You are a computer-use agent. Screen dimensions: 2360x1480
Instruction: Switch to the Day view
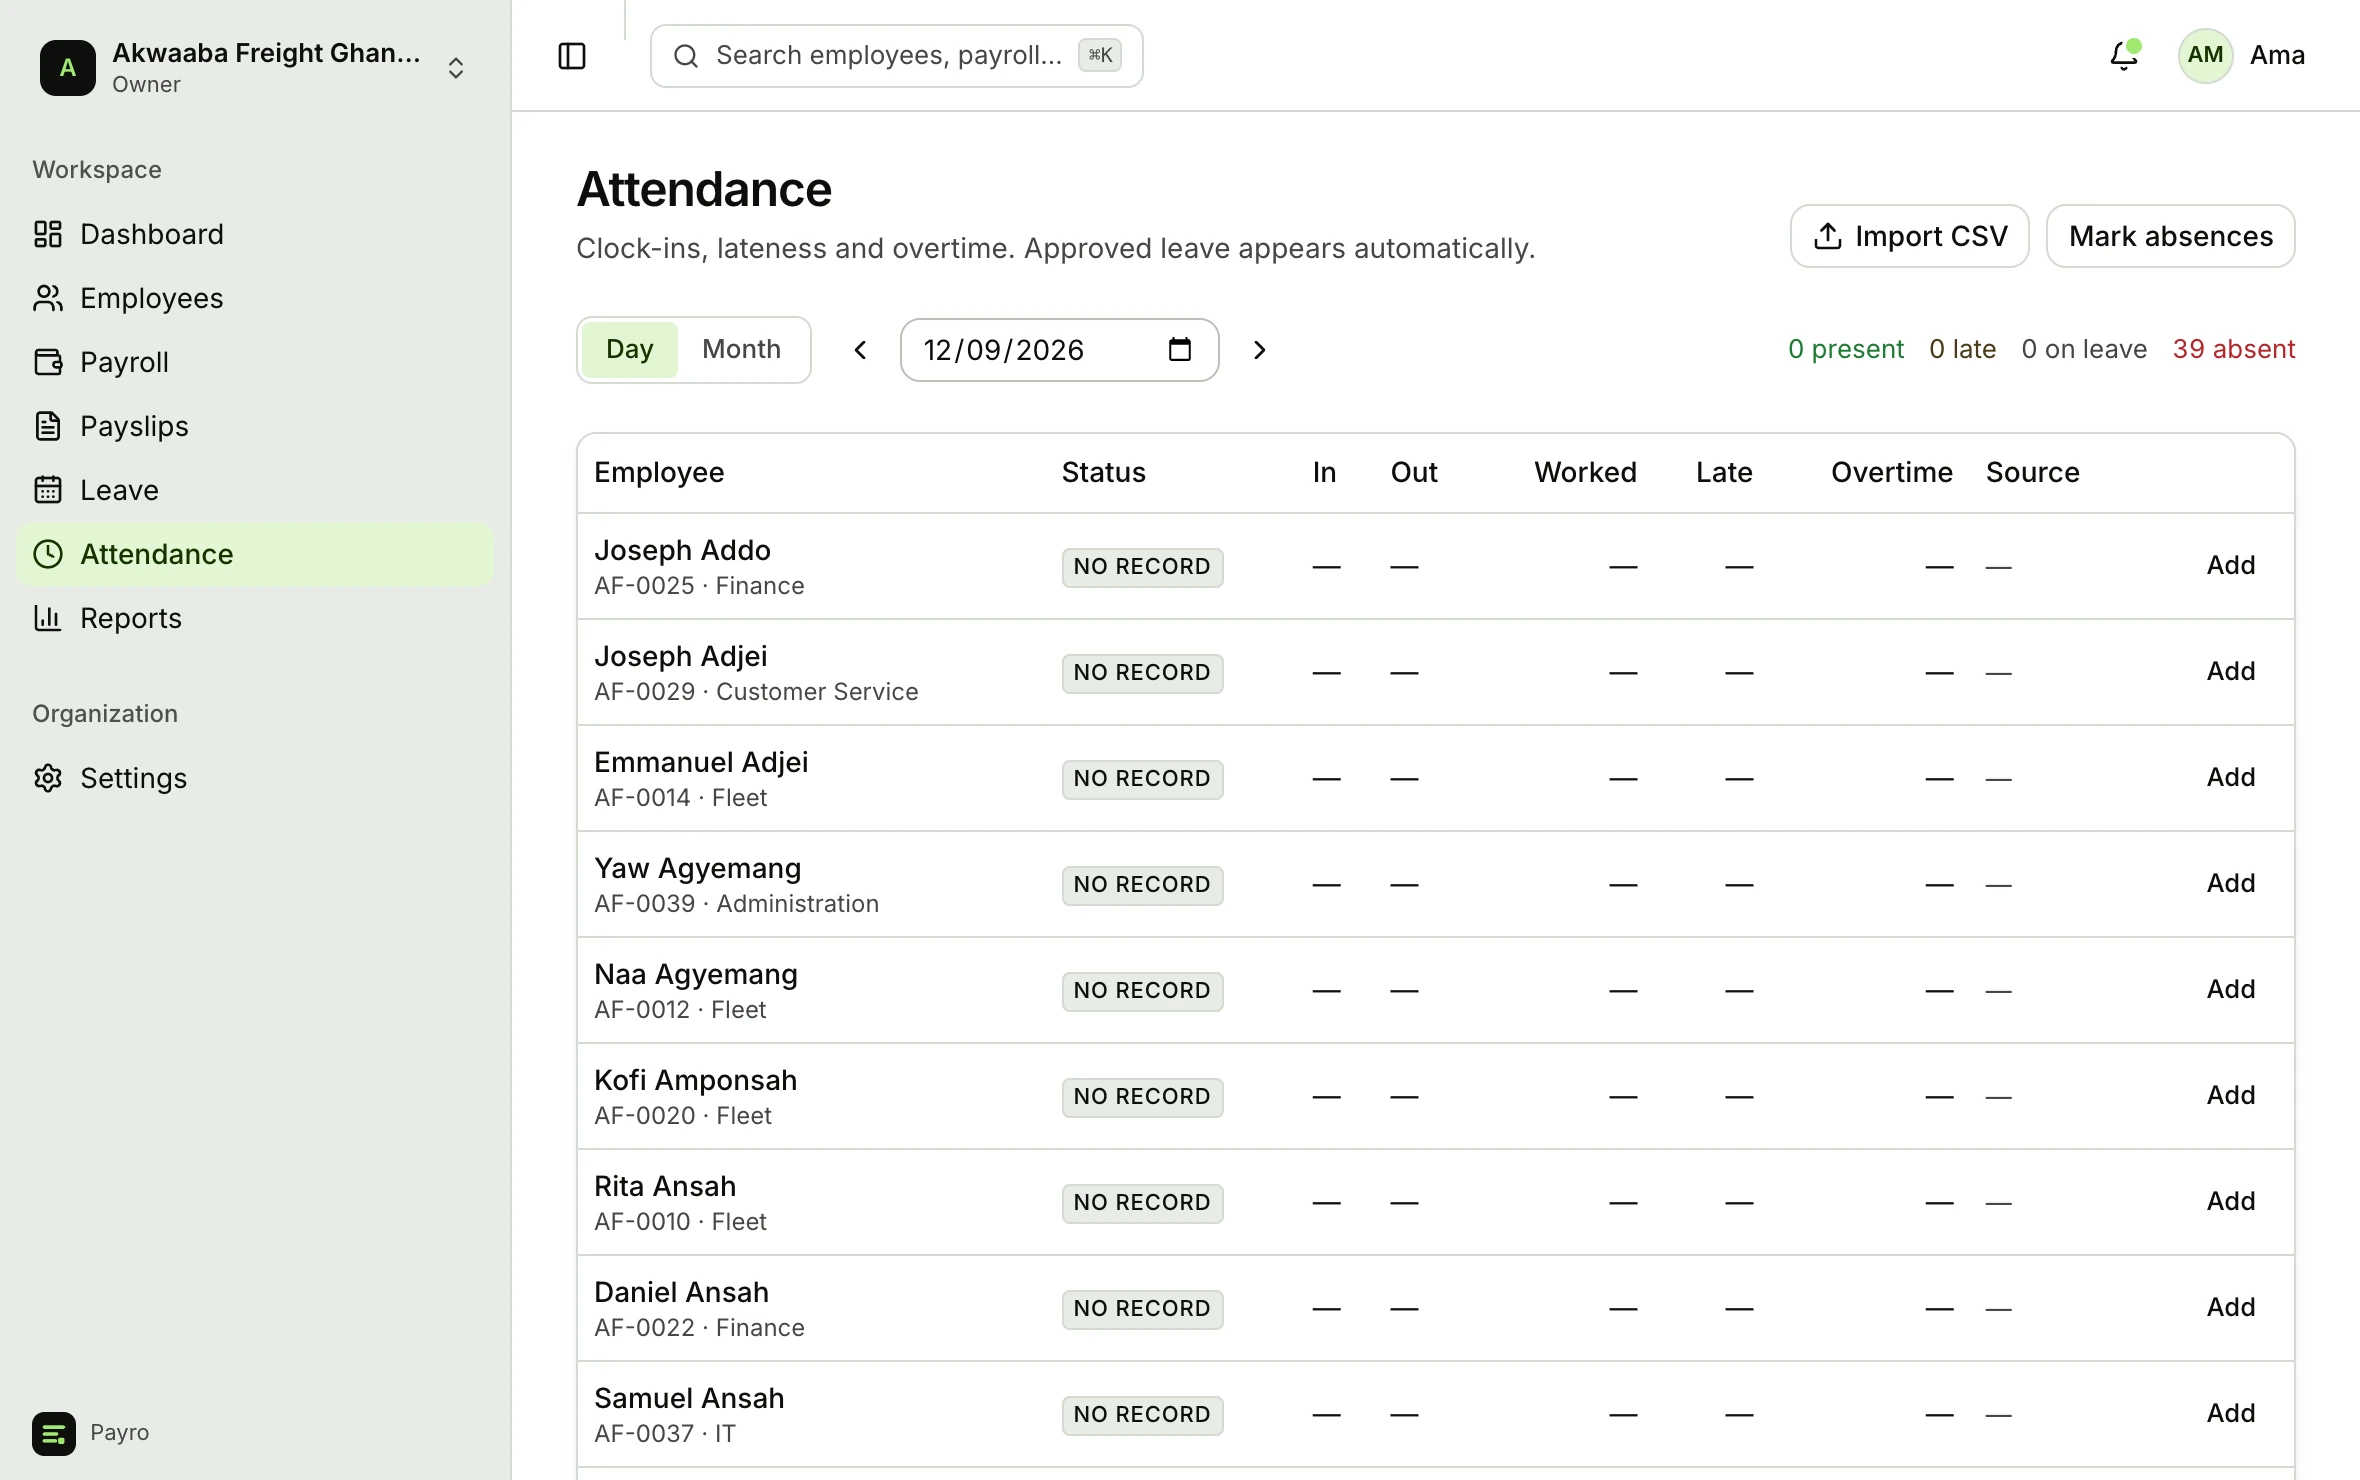tap(630, 349)
